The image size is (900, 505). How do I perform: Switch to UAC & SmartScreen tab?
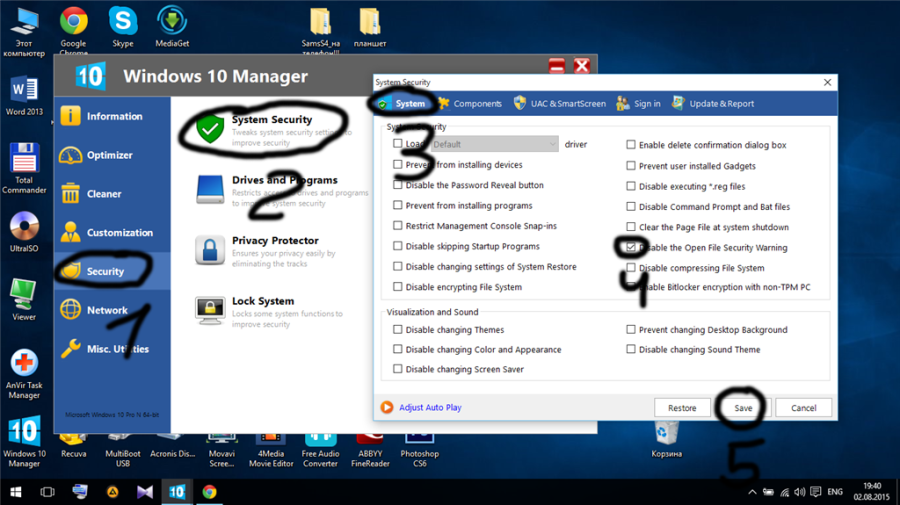click(x=560, y=103)
